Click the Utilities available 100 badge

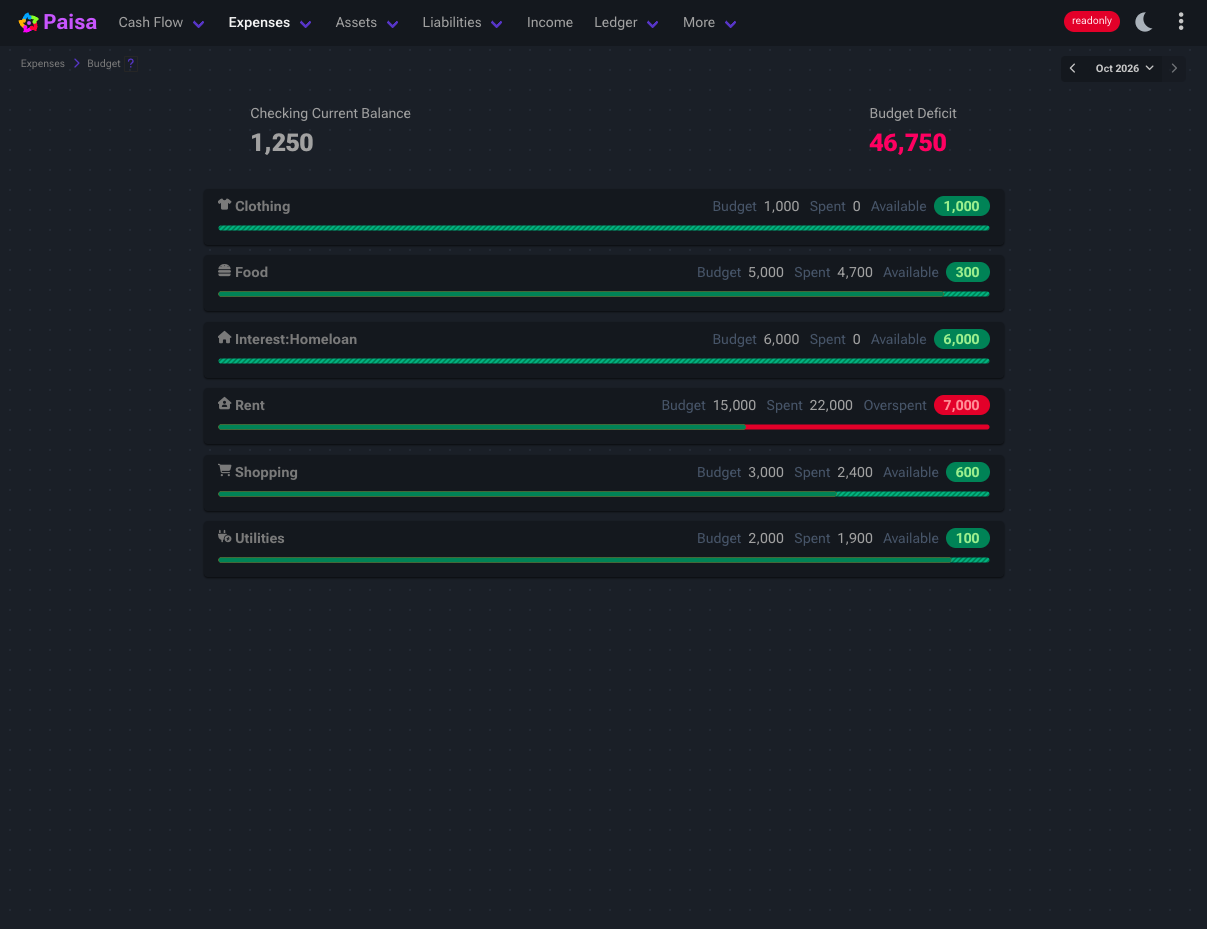pyautogui.click(x=967, y=538)
